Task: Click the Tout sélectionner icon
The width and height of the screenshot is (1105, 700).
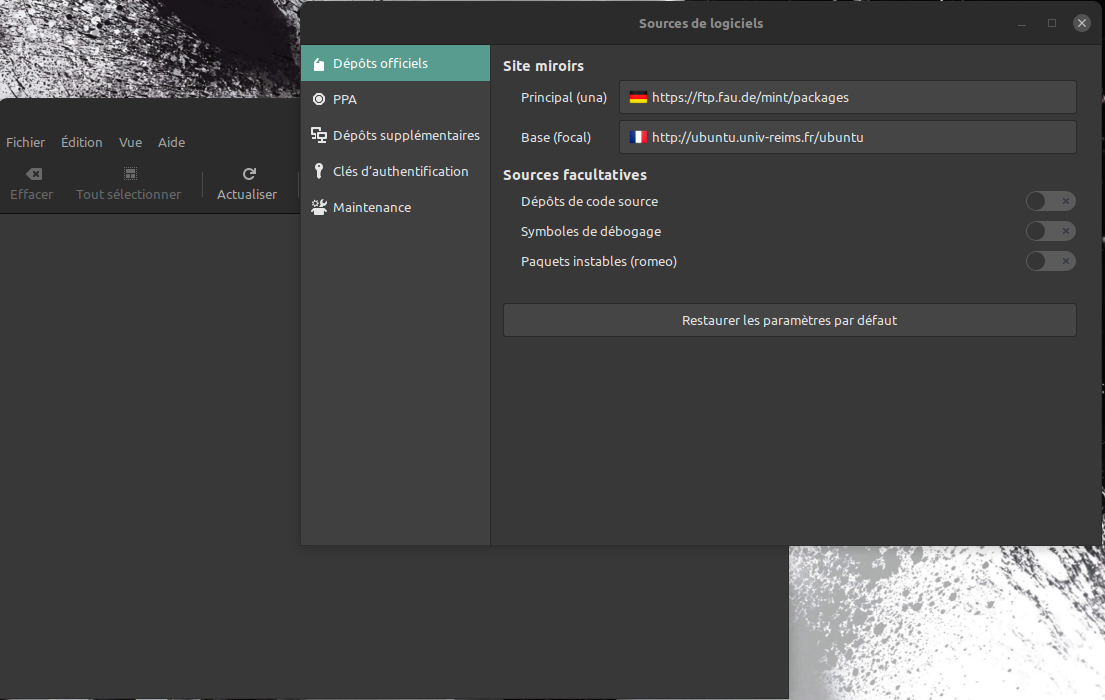Action: 130,174
